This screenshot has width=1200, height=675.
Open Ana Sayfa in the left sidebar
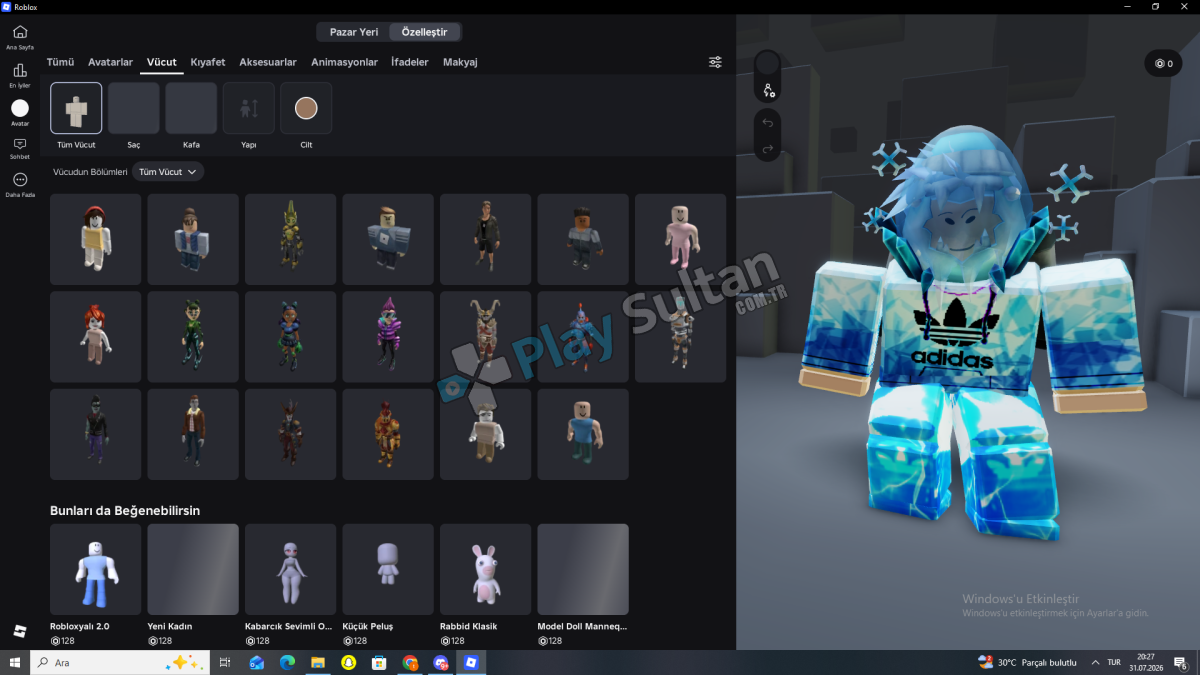click(x=19, y=37)
